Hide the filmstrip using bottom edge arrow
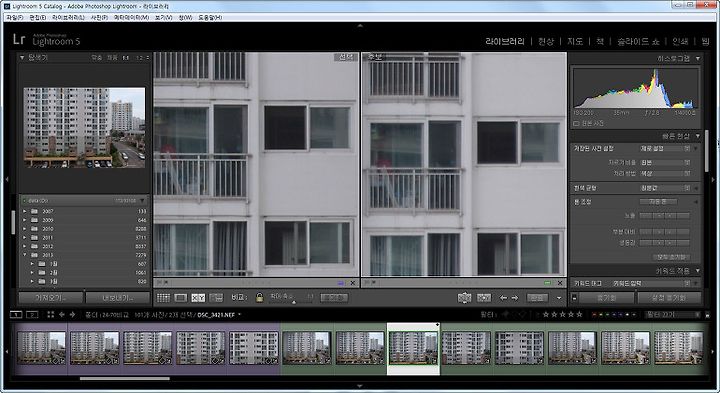The height and width of the screenshot is (393, 720). [x=360, y=386]
